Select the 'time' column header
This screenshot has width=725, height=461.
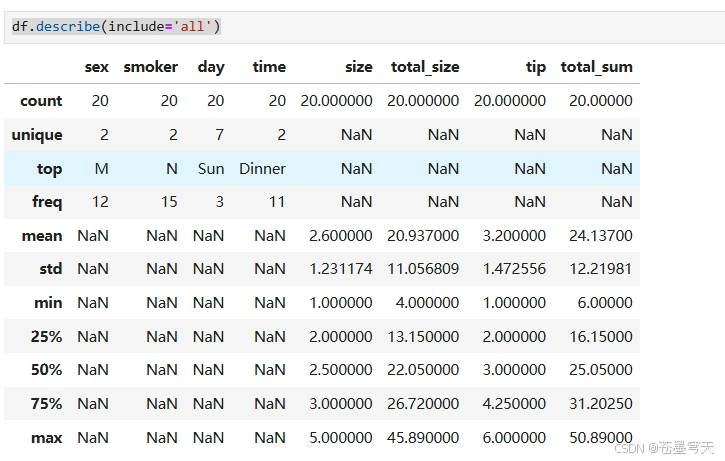click(x=269, y=67)
